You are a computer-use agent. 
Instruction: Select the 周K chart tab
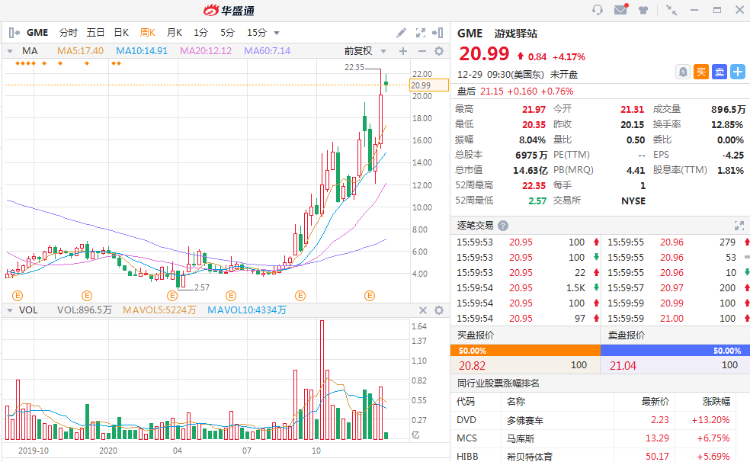click(x=148, y=33)
